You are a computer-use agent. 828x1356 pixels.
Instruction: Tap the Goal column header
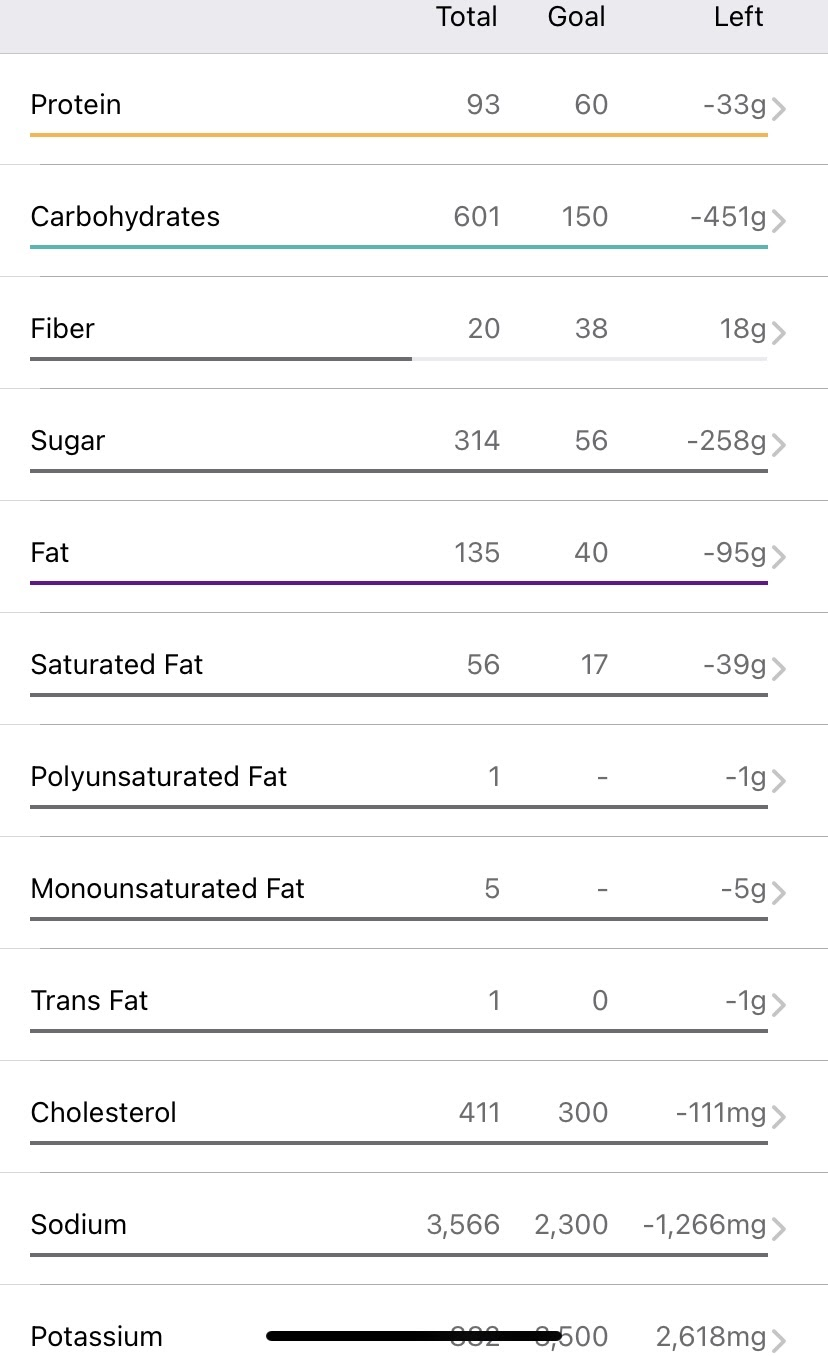(577, 17)
